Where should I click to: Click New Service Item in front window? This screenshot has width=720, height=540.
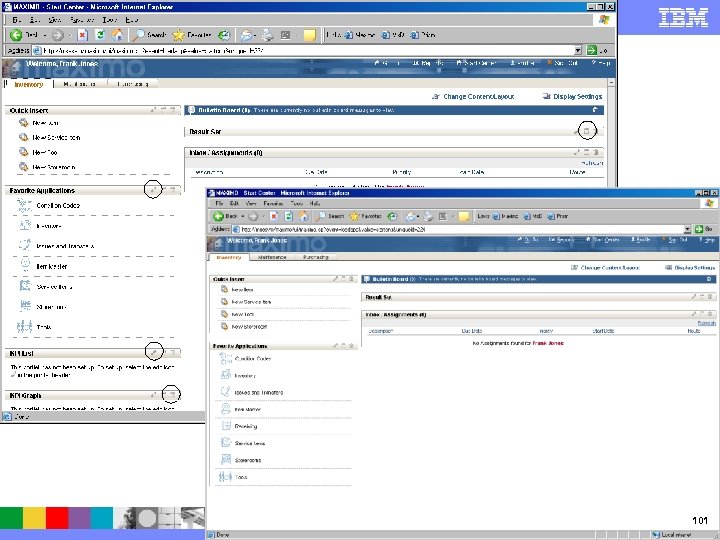tap(251, 302)
